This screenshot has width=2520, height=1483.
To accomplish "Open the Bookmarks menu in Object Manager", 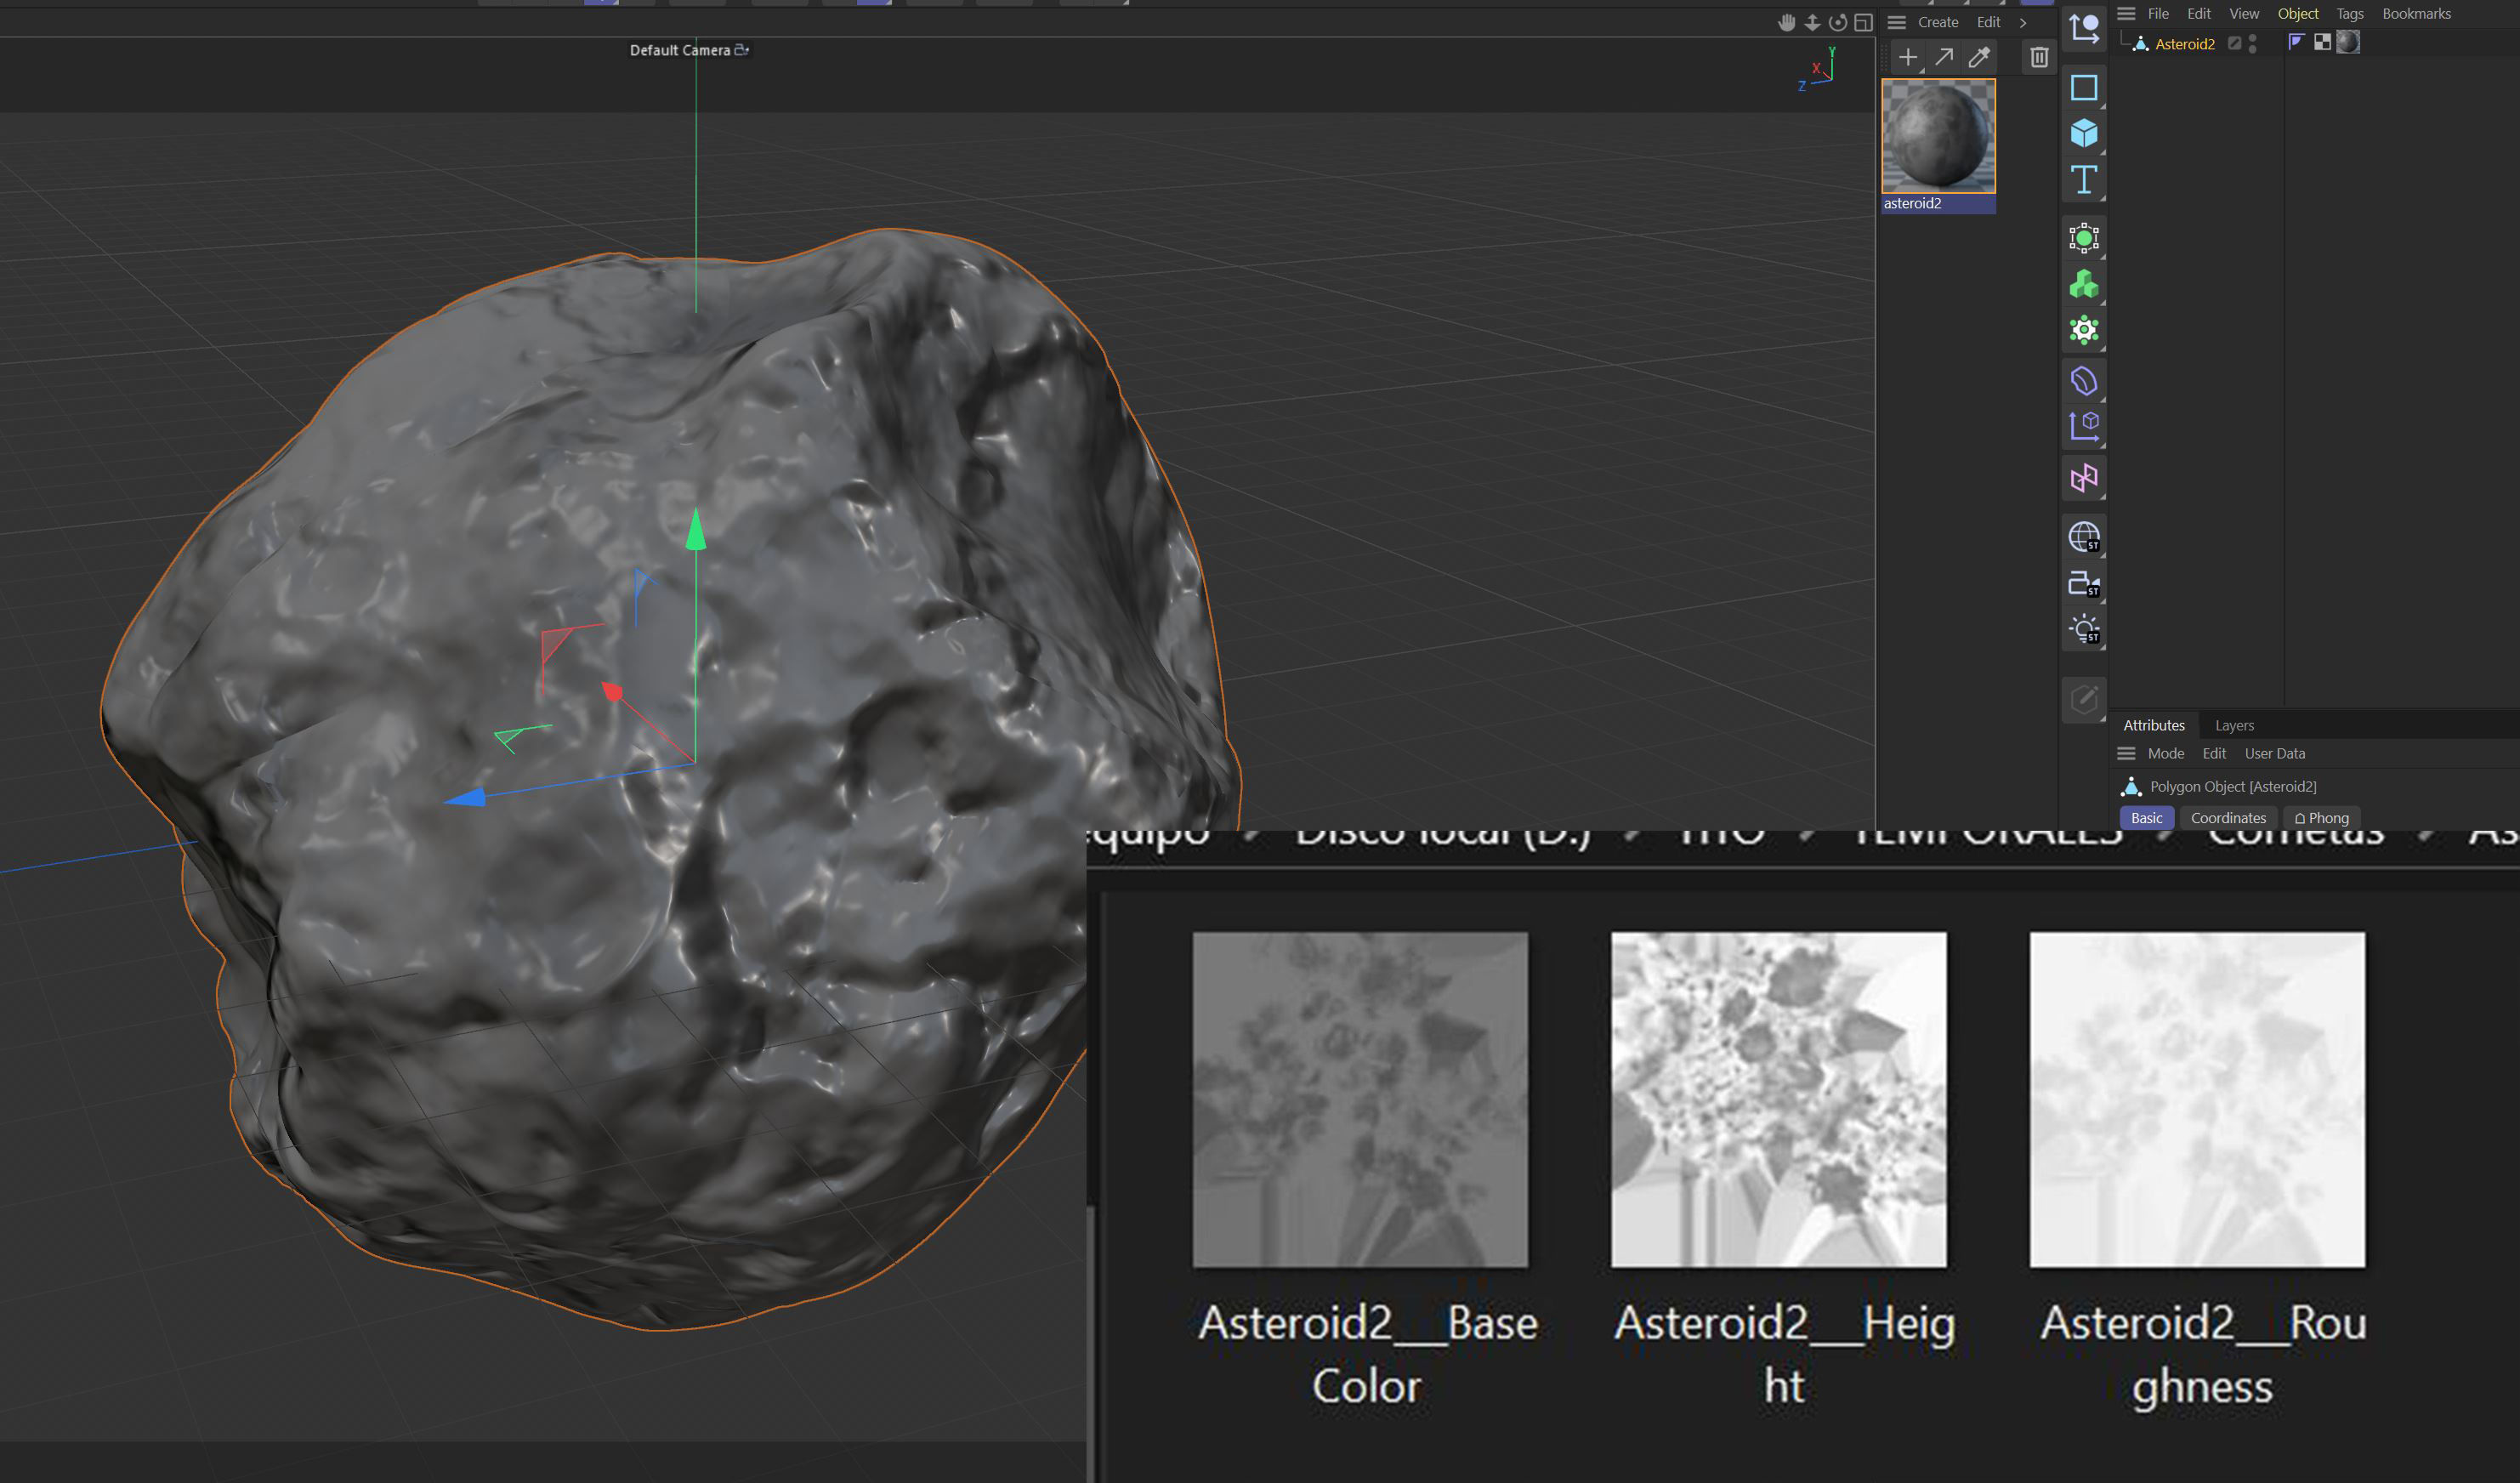I will coord(2416,14).
